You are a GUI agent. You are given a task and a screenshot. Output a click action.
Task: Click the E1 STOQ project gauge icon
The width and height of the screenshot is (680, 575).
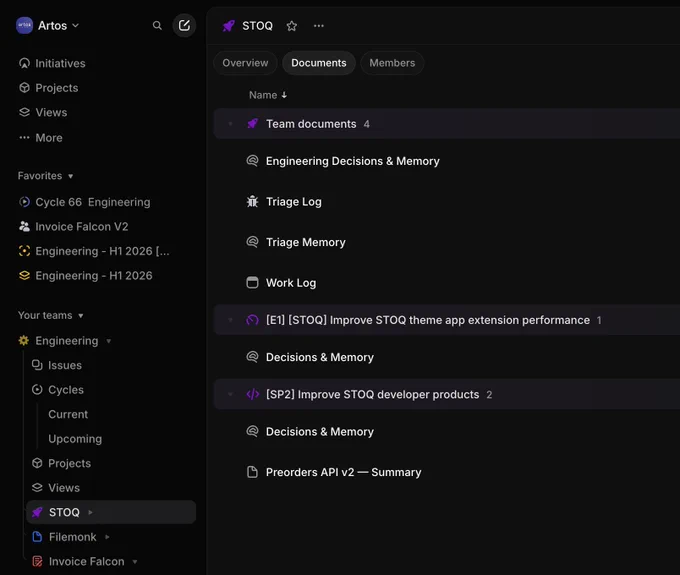point(252,320)
